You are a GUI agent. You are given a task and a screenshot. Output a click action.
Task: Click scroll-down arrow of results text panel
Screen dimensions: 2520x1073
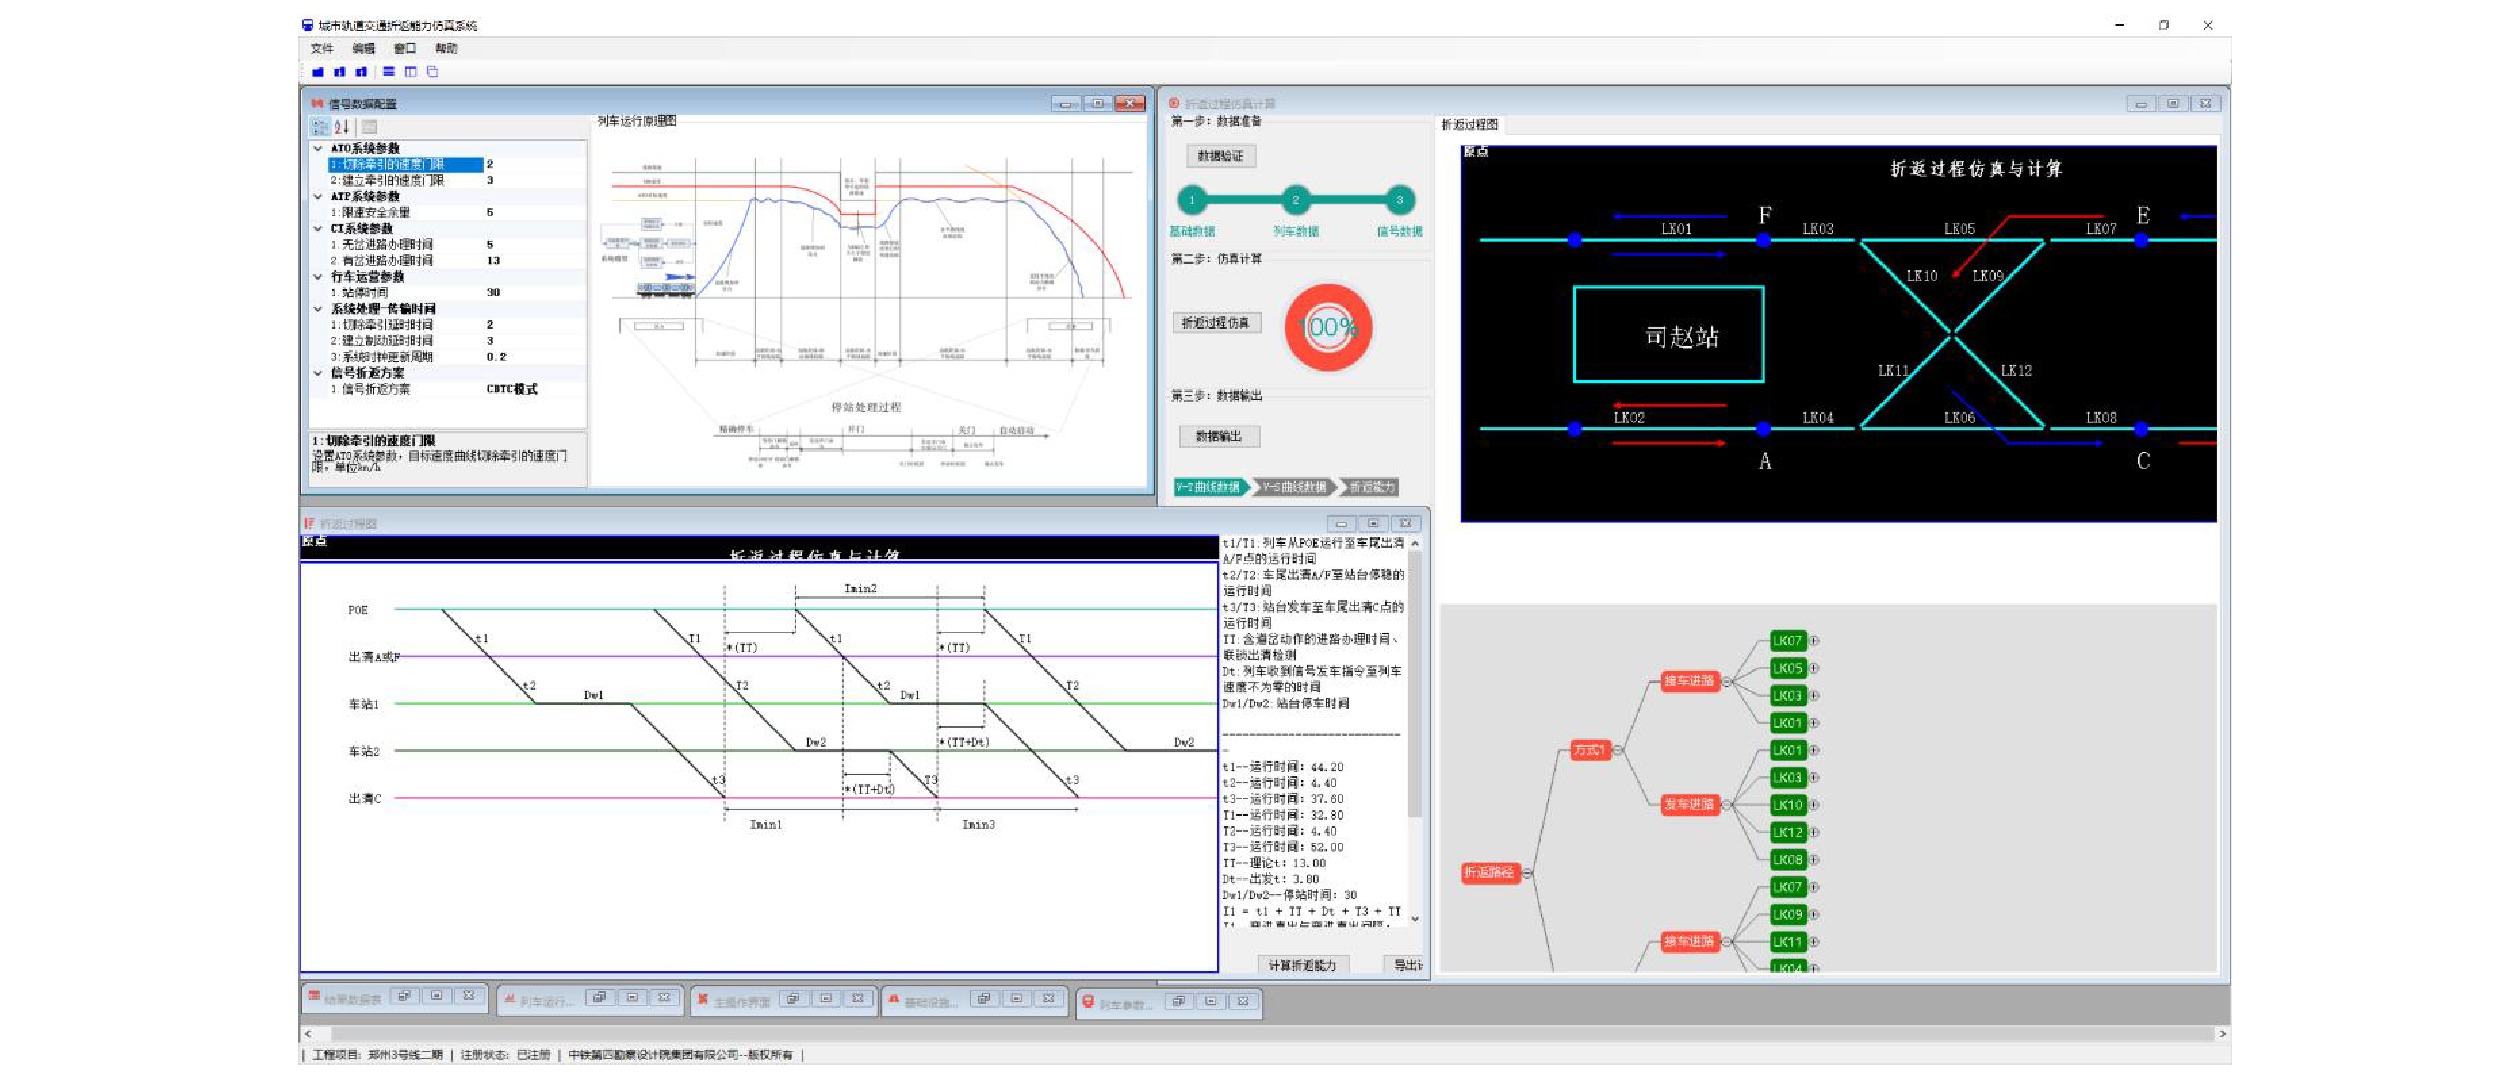1415,918
